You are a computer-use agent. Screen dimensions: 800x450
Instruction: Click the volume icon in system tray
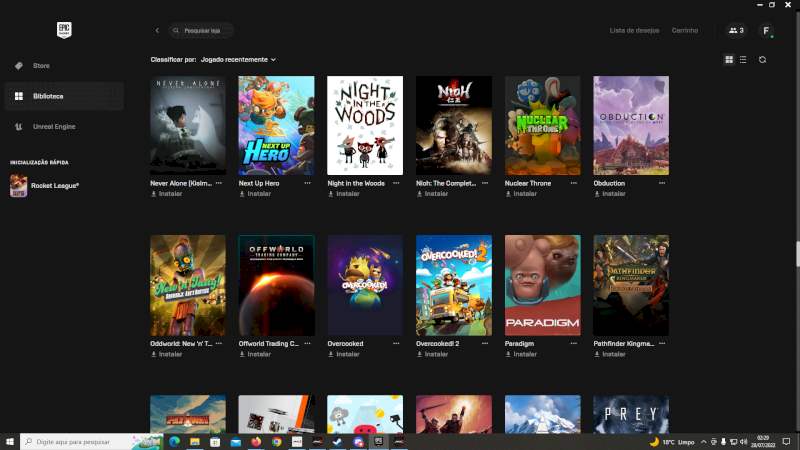[x=743, y=442]
